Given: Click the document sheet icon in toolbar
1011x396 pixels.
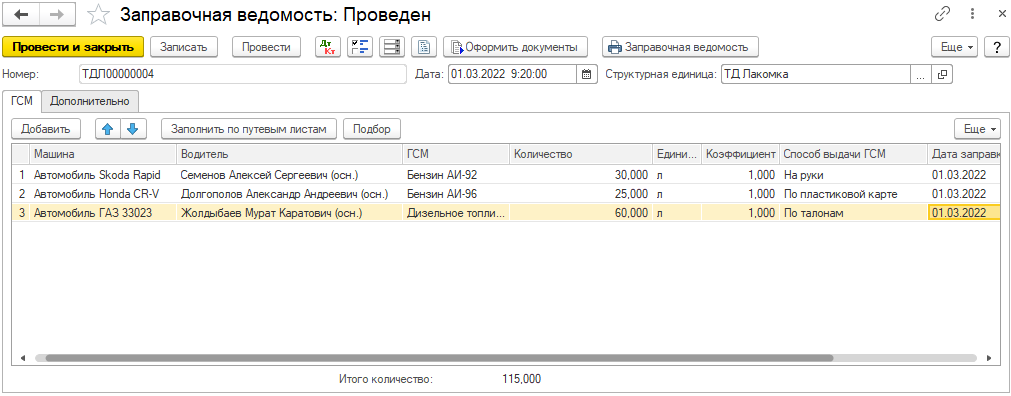Looking at the screenshot, I should pos(424,47).
